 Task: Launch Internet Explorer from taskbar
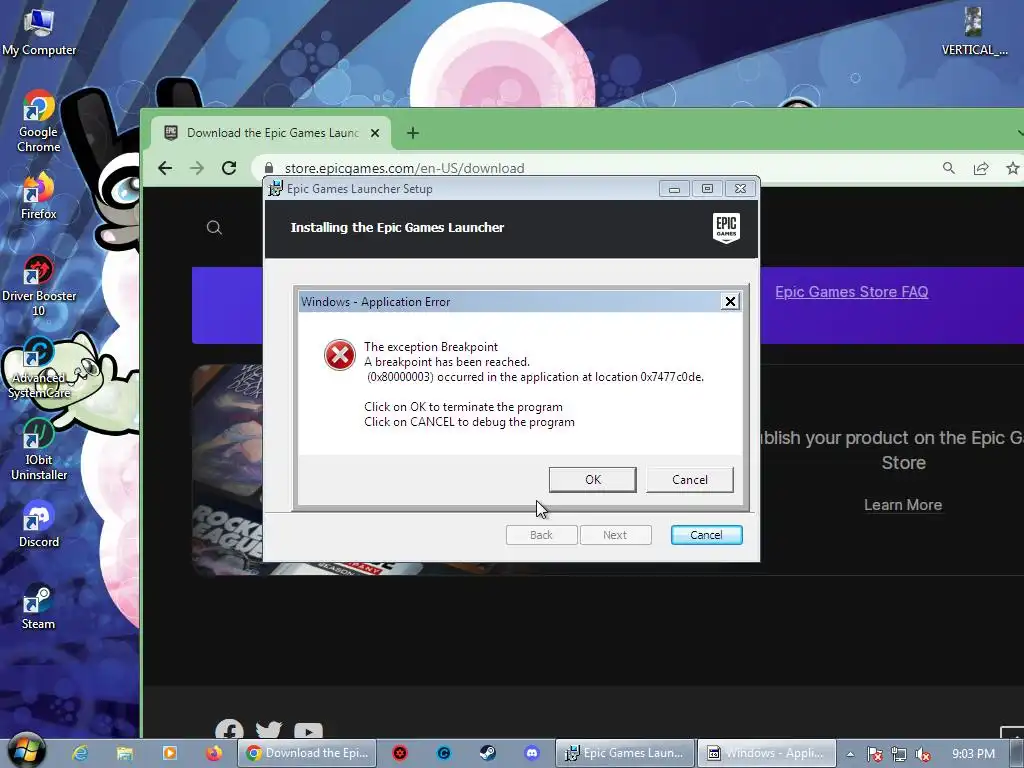[80, 753]
